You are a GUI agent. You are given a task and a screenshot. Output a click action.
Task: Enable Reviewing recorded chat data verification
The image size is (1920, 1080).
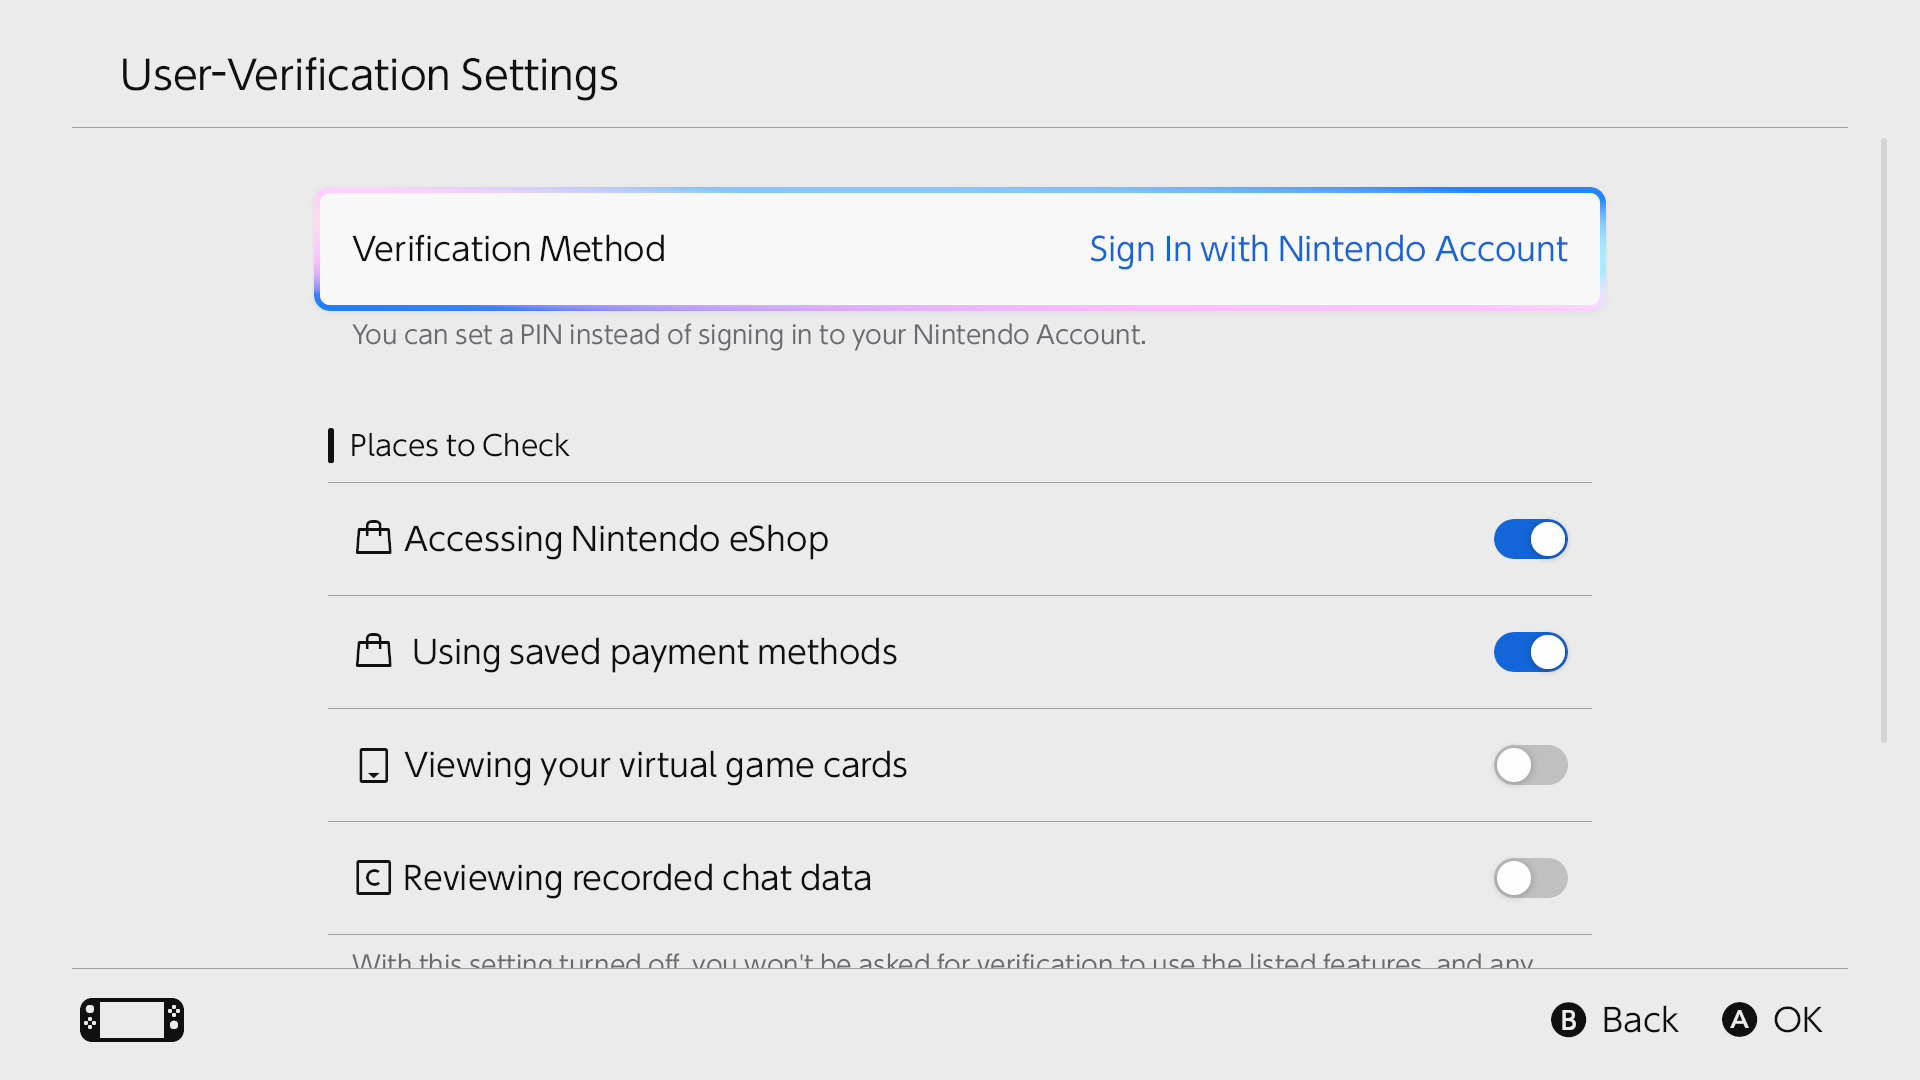pyautogui.click(x=1530, y=878)
